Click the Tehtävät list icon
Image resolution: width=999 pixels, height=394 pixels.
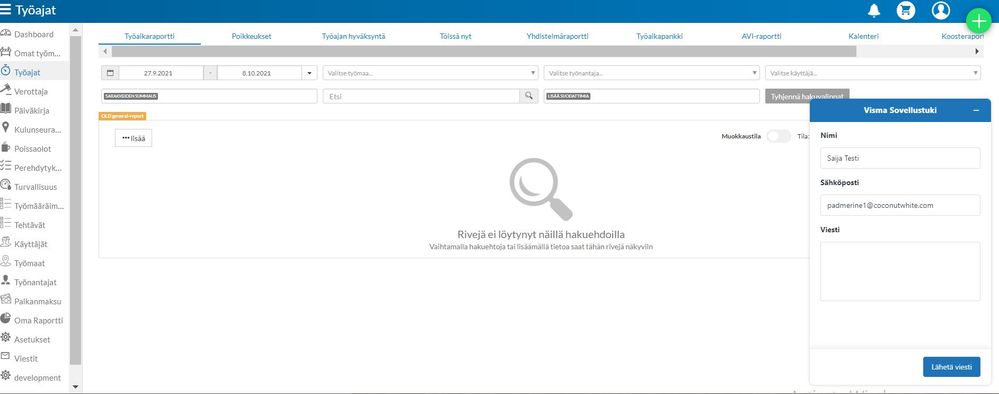[x=6, y=224]
